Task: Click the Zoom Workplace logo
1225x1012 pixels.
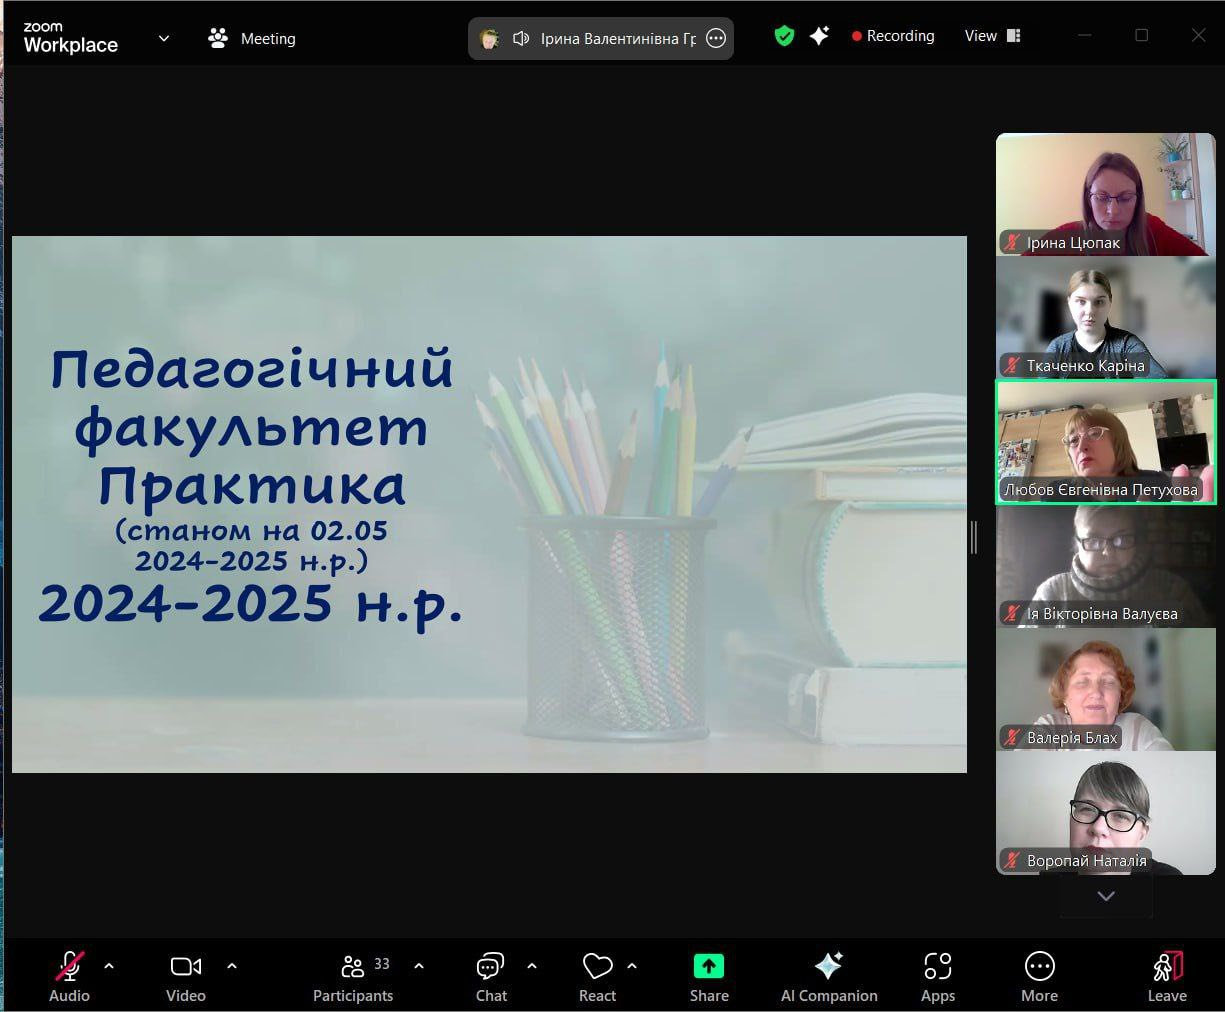Action: (x=71, y=38)
